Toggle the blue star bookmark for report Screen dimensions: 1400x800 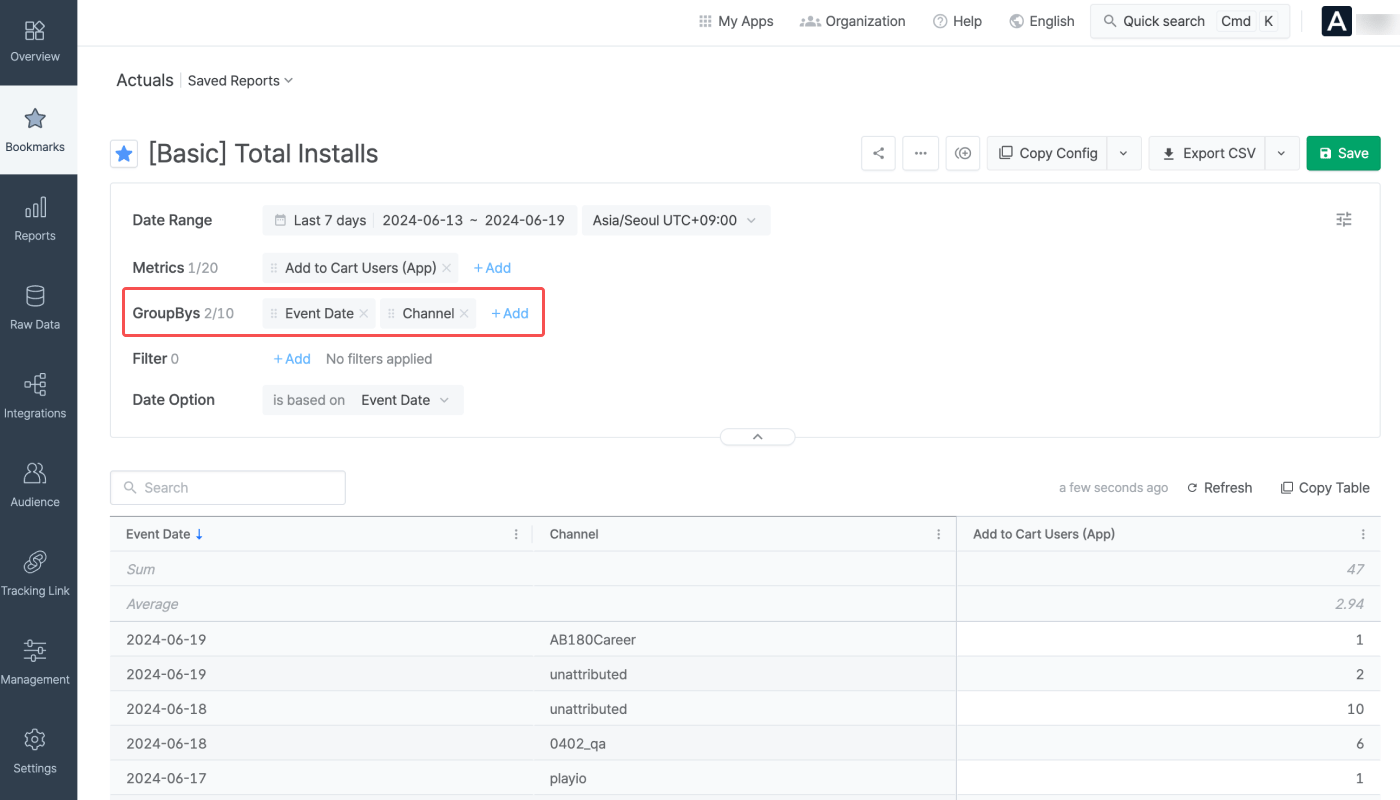[x=124, y=154]
